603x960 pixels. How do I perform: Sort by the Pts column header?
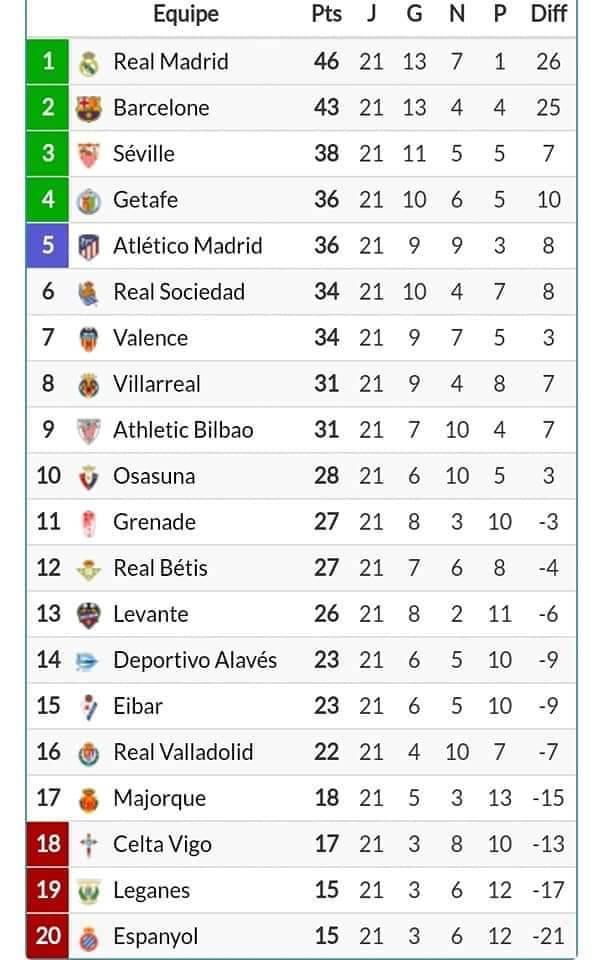(x=326, y=13)
